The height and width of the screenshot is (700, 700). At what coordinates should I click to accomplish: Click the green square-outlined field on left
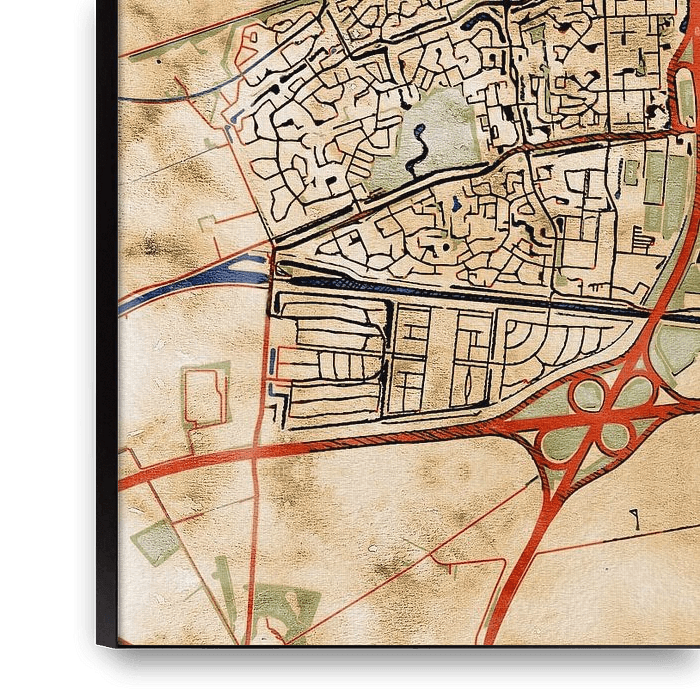coord(206,396)
